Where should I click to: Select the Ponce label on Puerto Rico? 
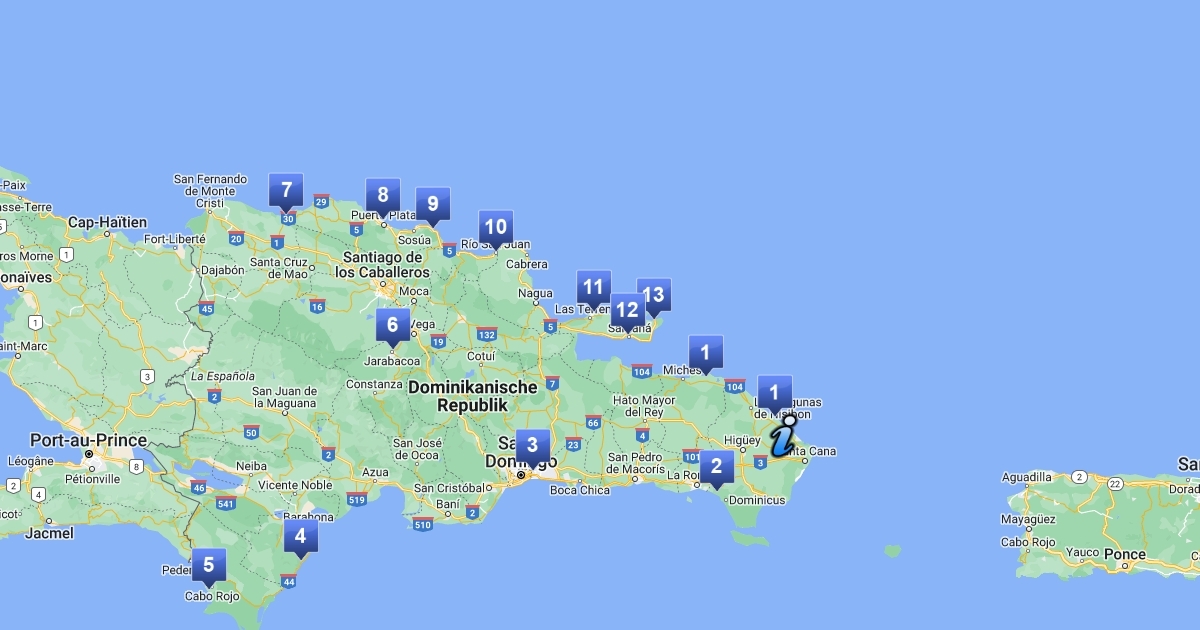pos(1125,554)
